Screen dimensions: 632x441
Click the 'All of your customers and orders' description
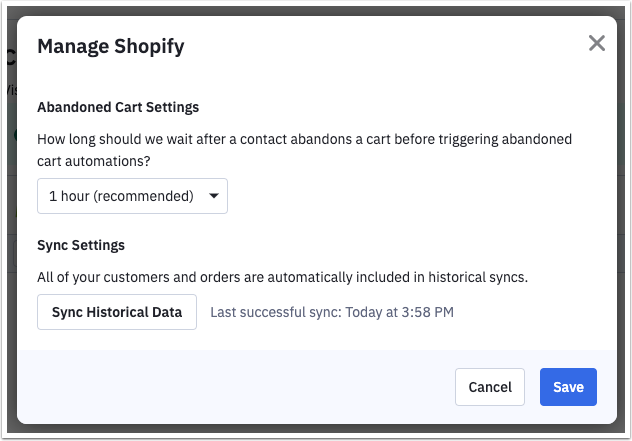point(281,276)
